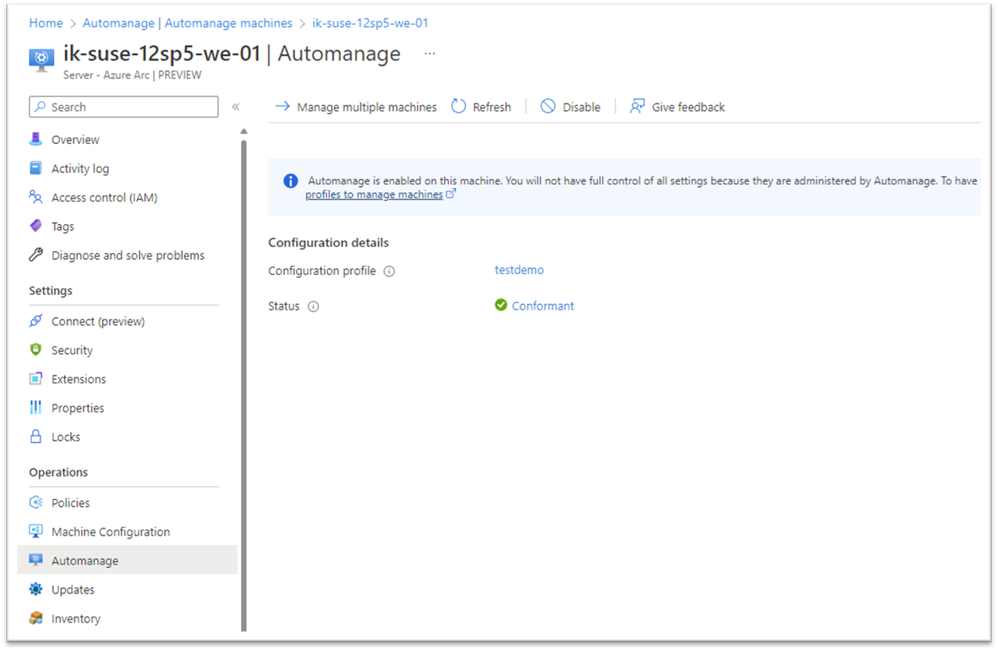Viewport: 998px width, 651px height.
Task: Click the Access control (IAM) icon
Action: (36, 197)
